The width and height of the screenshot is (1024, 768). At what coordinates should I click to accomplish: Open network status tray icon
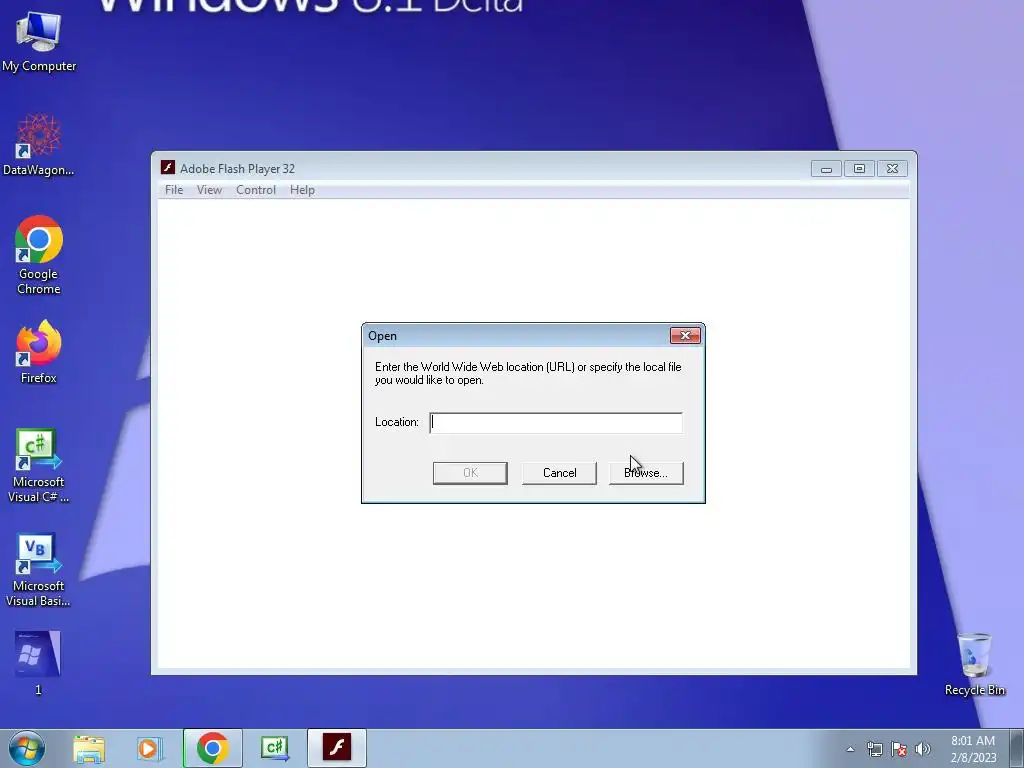[874, 749]
